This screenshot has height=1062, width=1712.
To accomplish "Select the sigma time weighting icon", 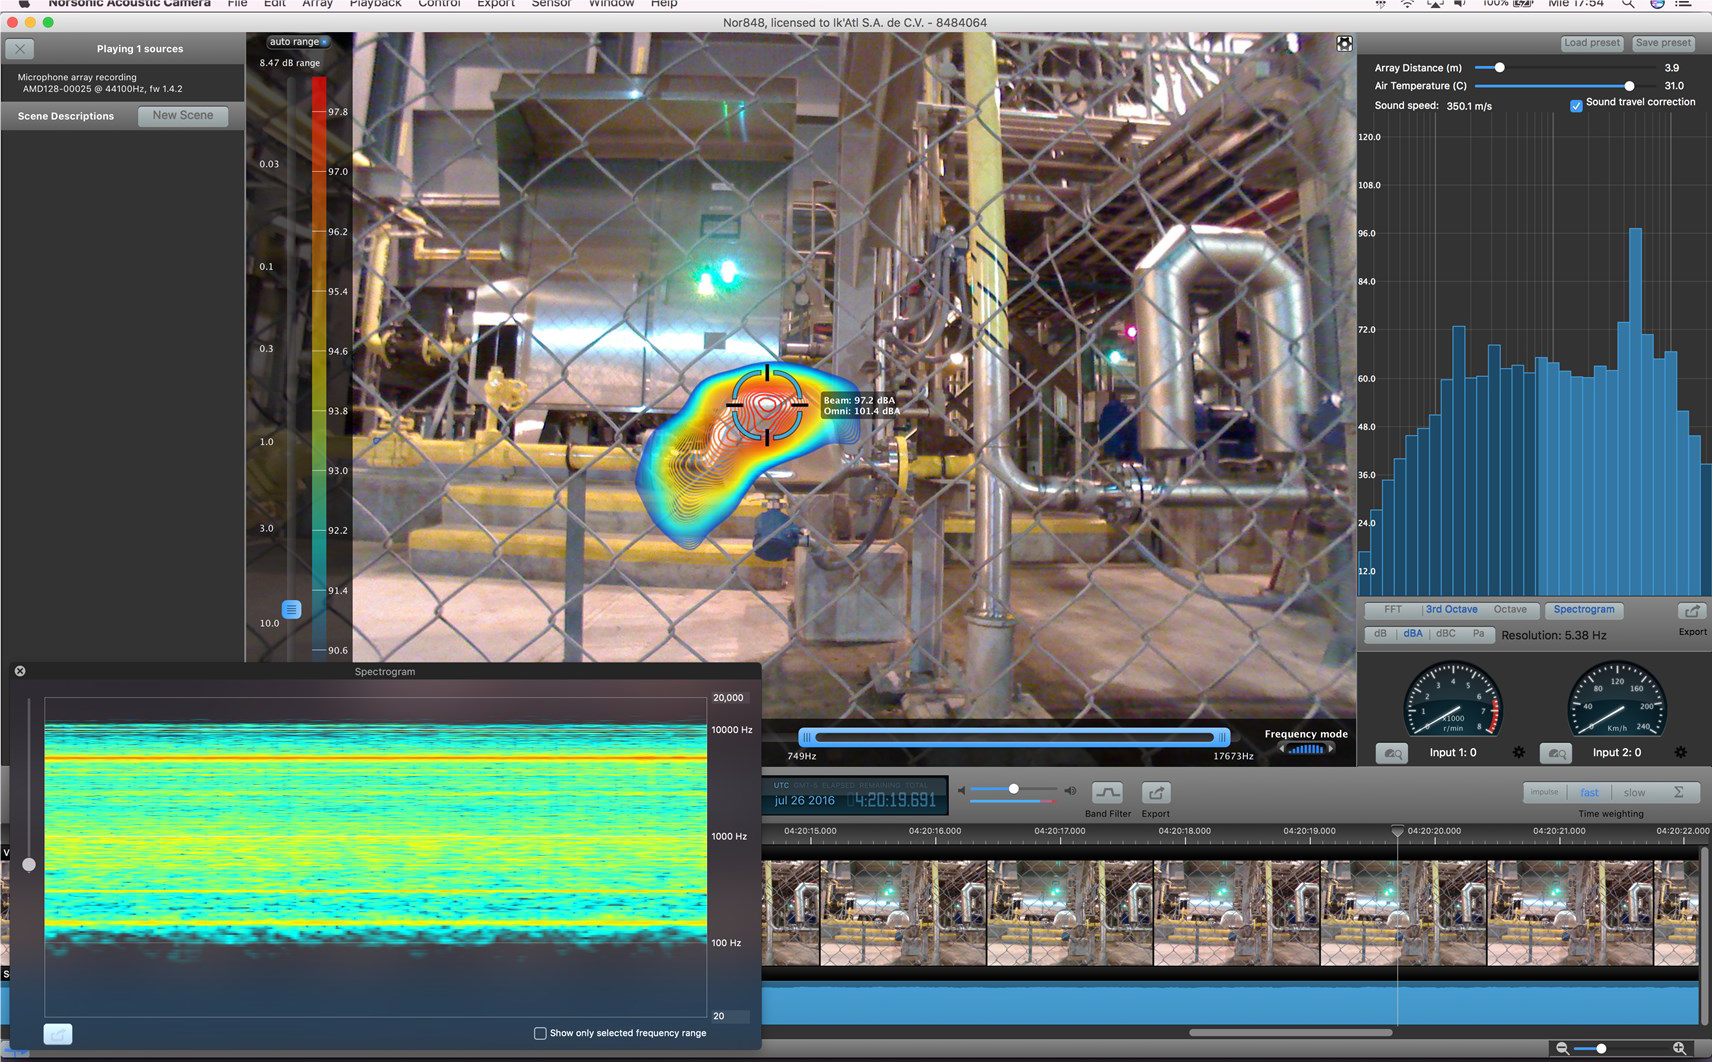I will (x=1679, y=792).
